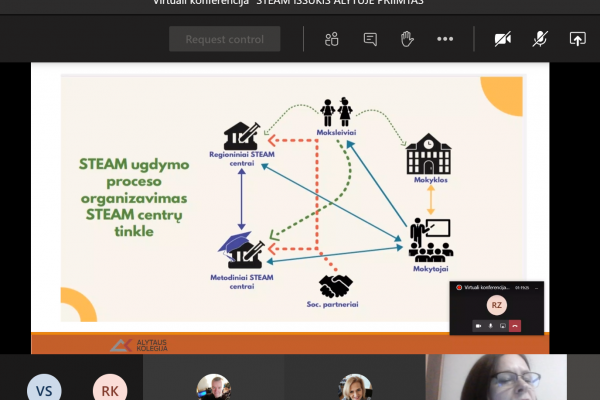600x400 pixels.
Task: Toggle camera in the small call window
Action: [x=478, y=326]
